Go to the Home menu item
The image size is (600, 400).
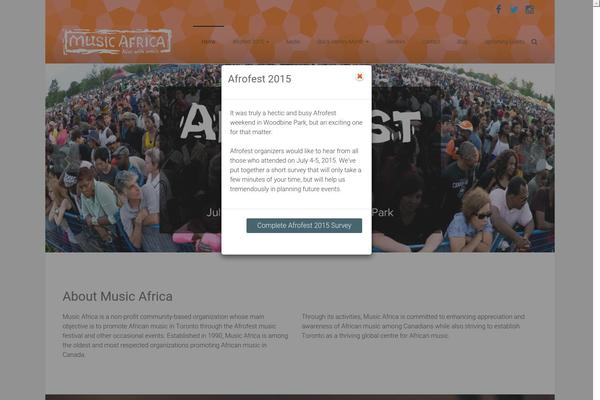(x=208, y=41)
